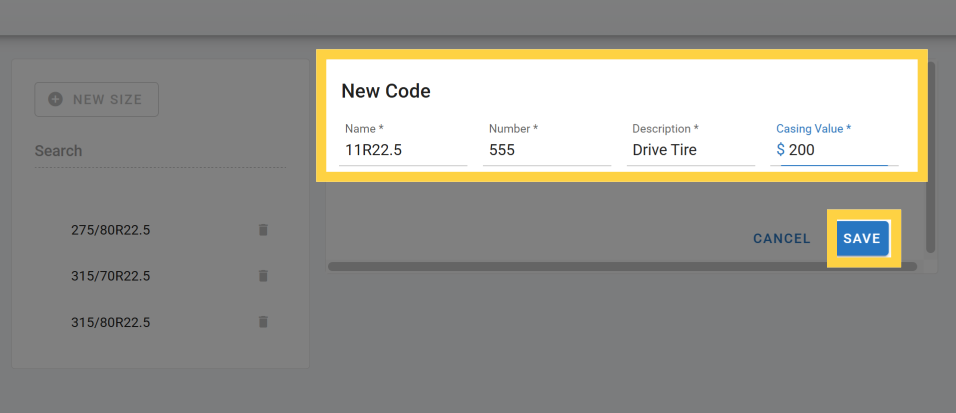
Task: Click the Casing Value label text
Action: coord(813,129)
